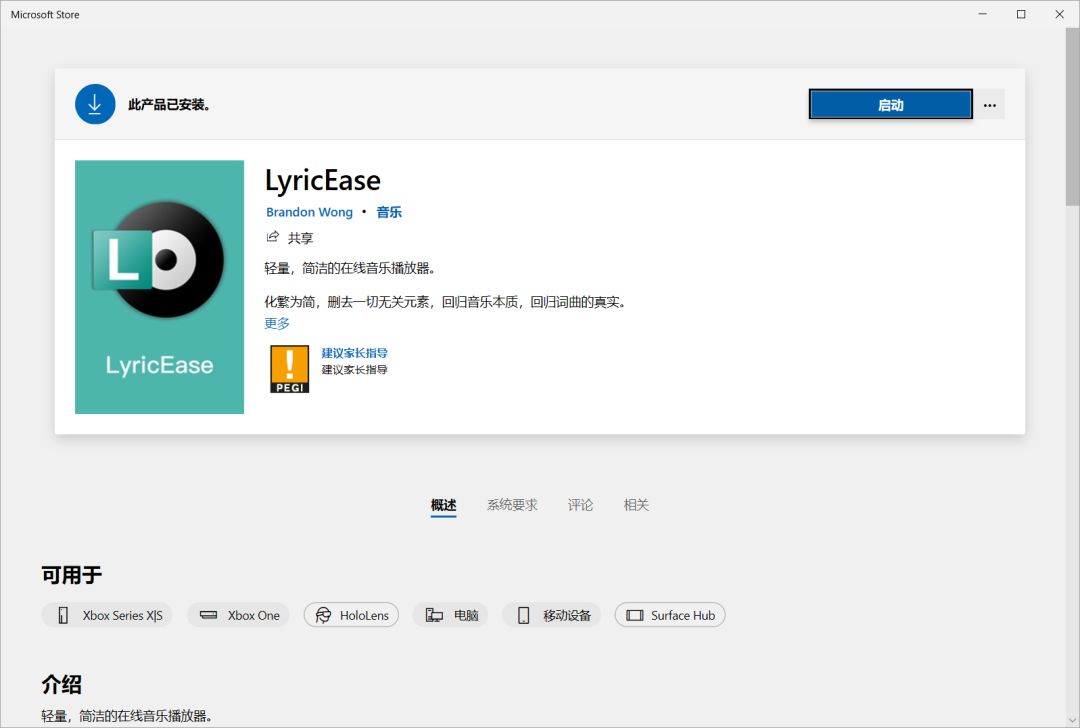This screenshot has width=1080, height=728.
Task: Click the vertical scrollbar thumb
Action: point(1072,116)
